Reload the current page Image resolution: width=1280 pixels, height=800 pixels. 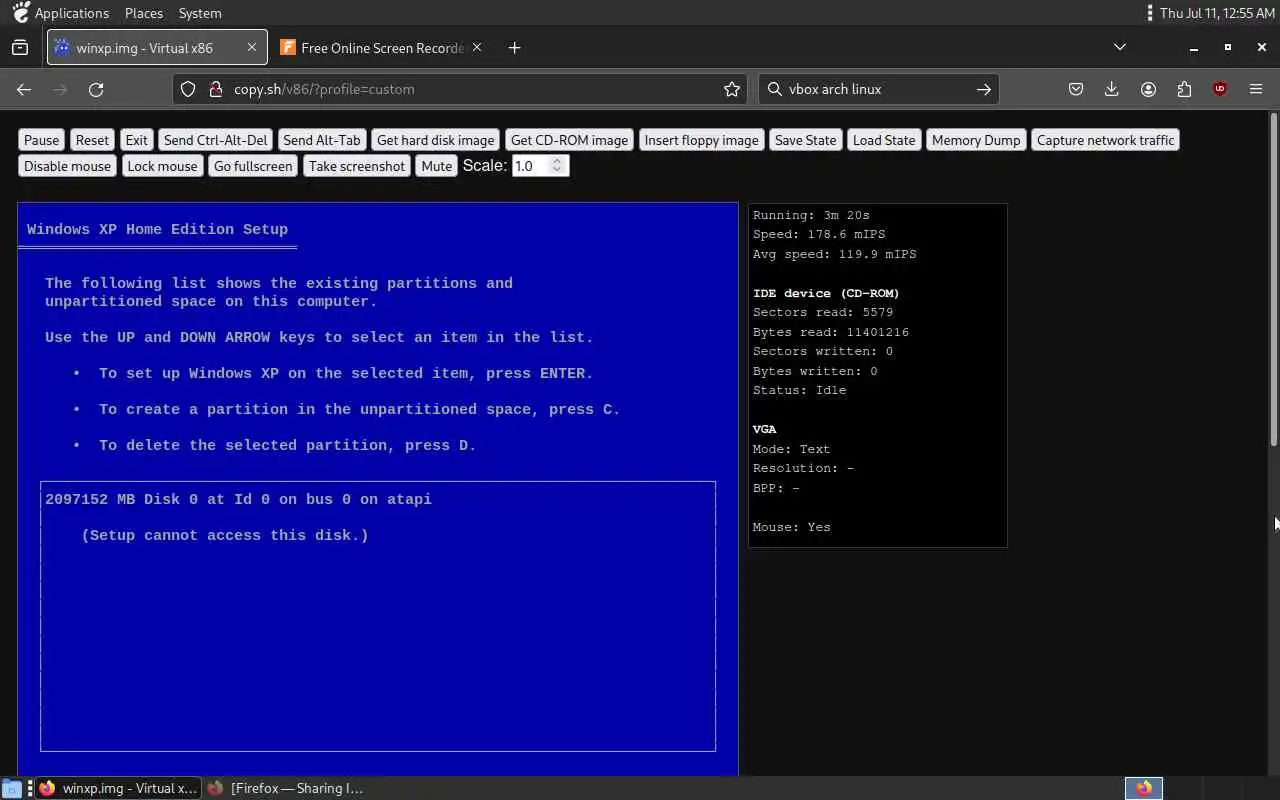point(96,89)
